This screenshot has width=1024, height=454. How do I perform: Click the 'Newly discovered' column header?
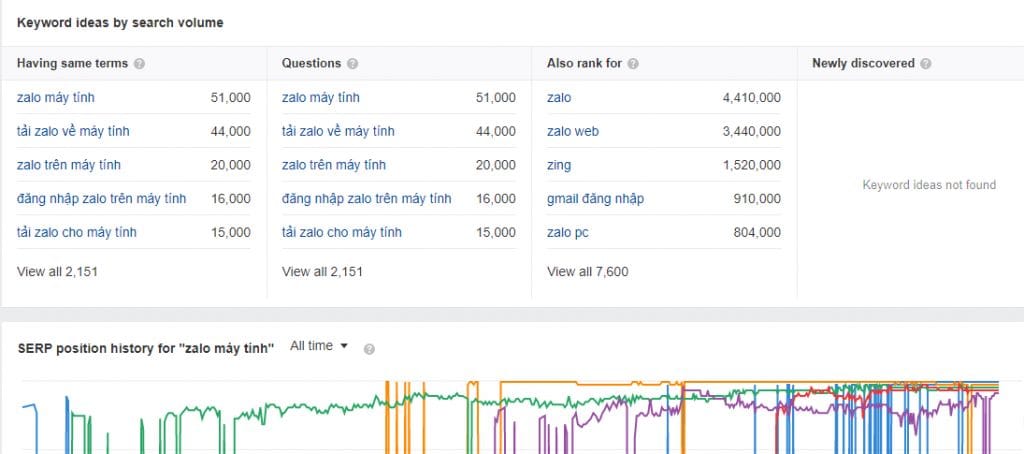tap(863, 63)
